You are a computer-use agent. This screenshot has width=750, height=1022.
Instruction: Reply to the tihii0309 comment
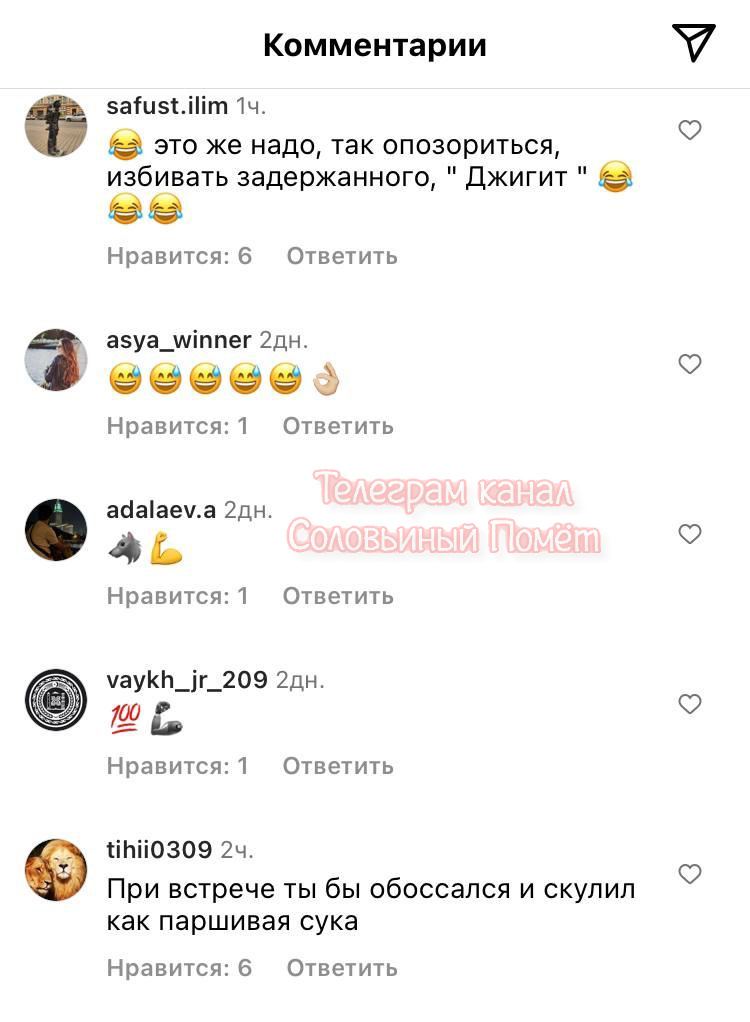342,968
